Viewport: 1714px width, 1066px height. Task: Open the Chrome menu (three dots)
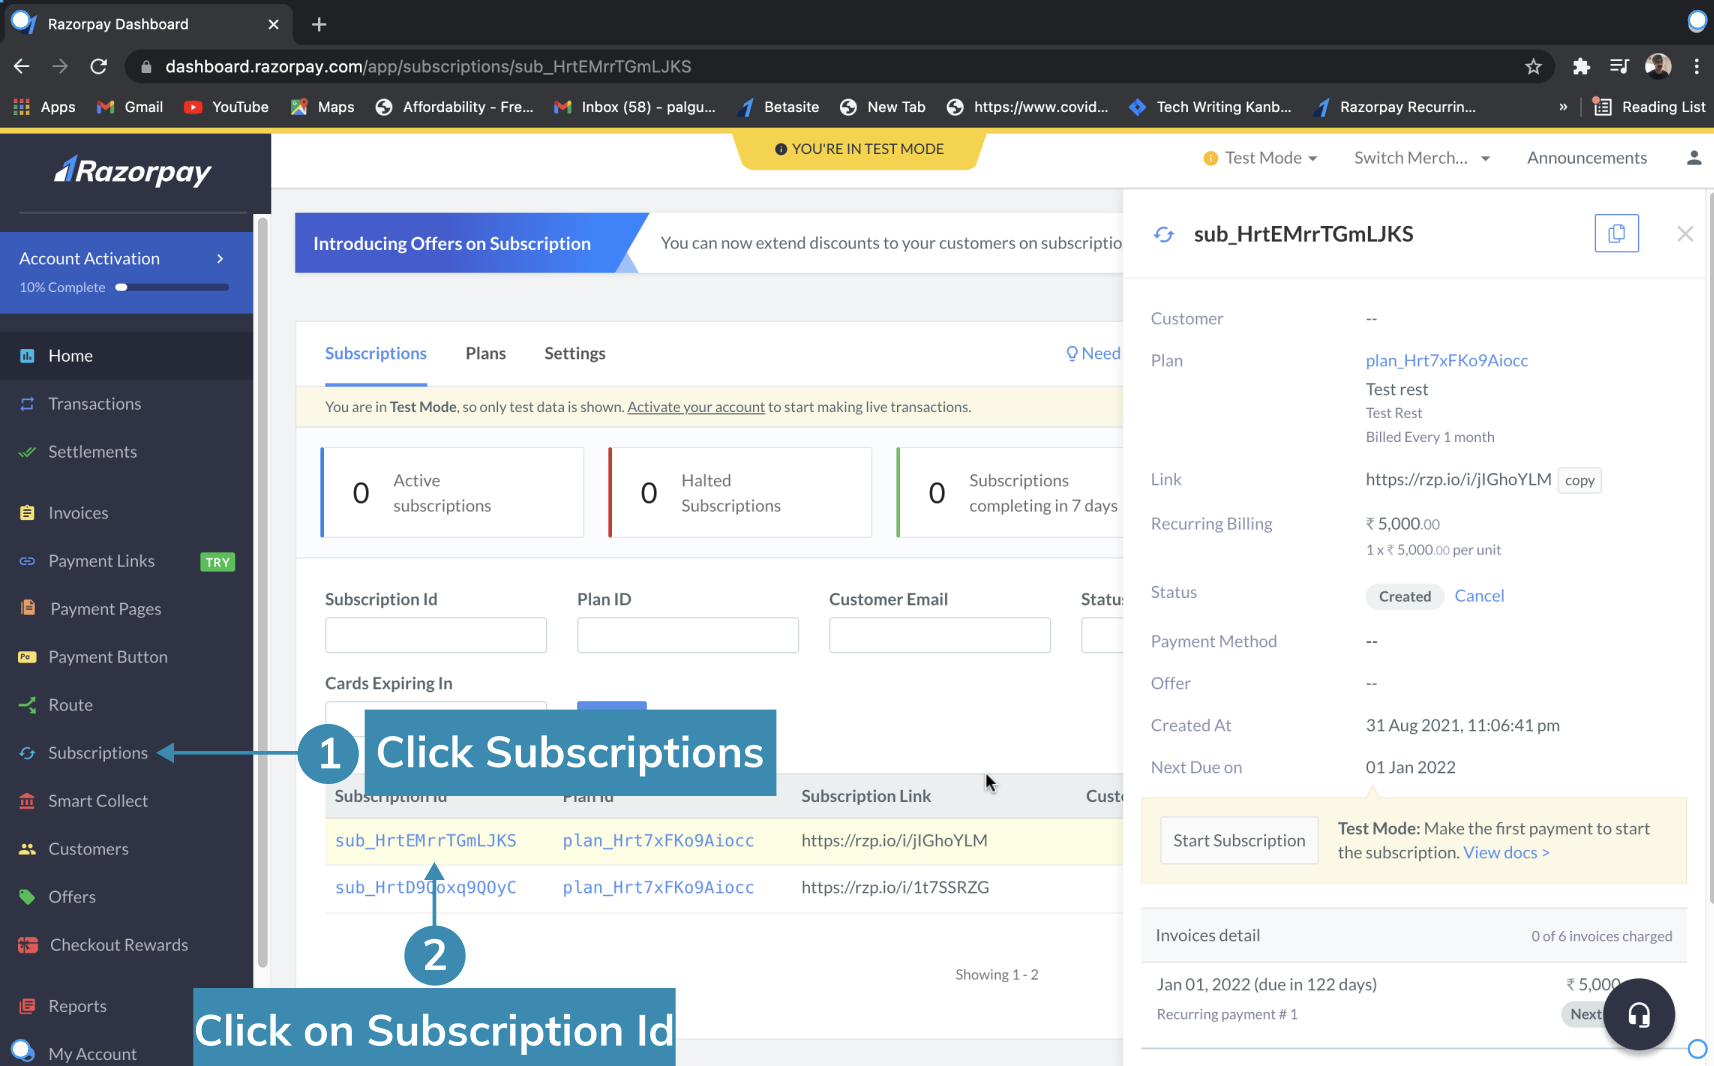1697,67
